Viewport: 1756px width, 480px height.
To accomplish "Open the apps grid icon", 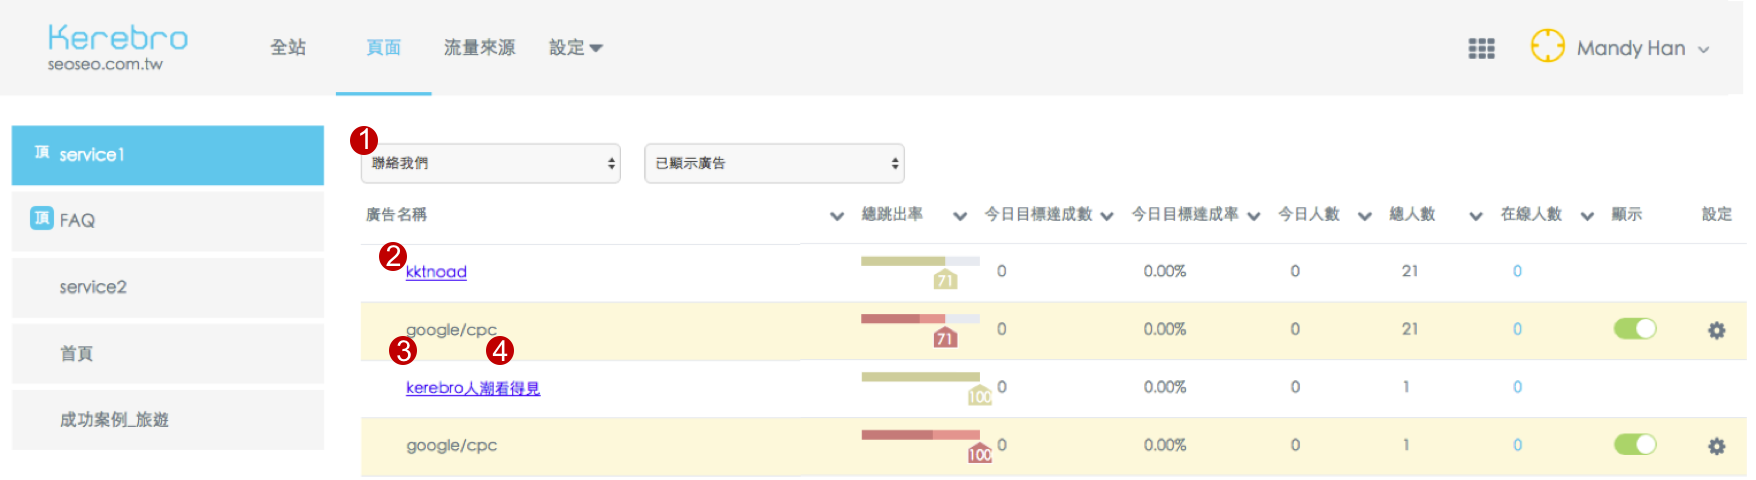I will click(x=1481, y=48).
